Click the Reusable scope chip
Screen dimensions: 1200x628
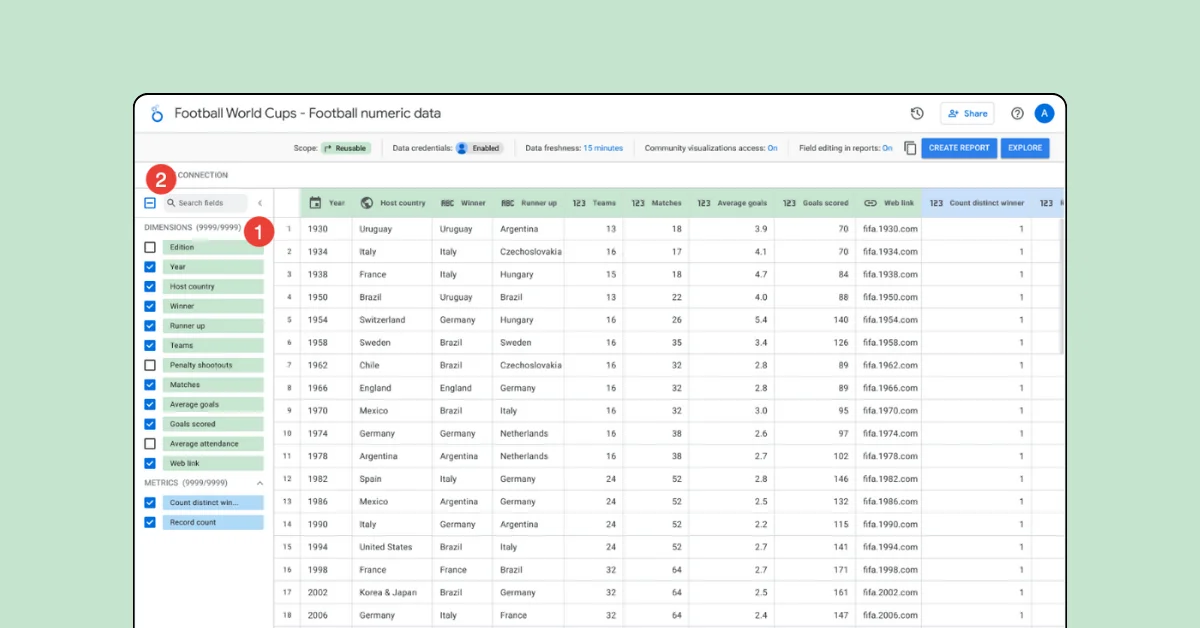click(346, 148)
